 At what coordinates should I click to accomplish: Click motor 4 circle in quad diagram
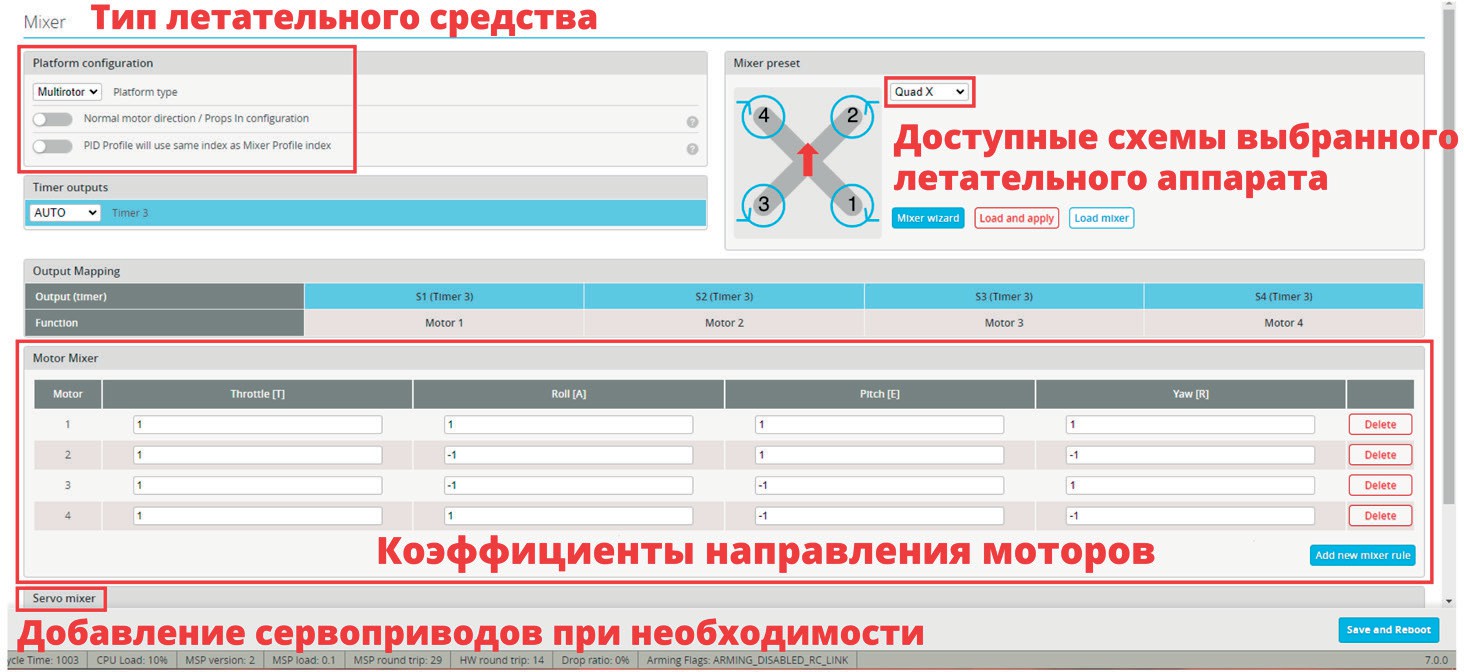click(764, 116)
